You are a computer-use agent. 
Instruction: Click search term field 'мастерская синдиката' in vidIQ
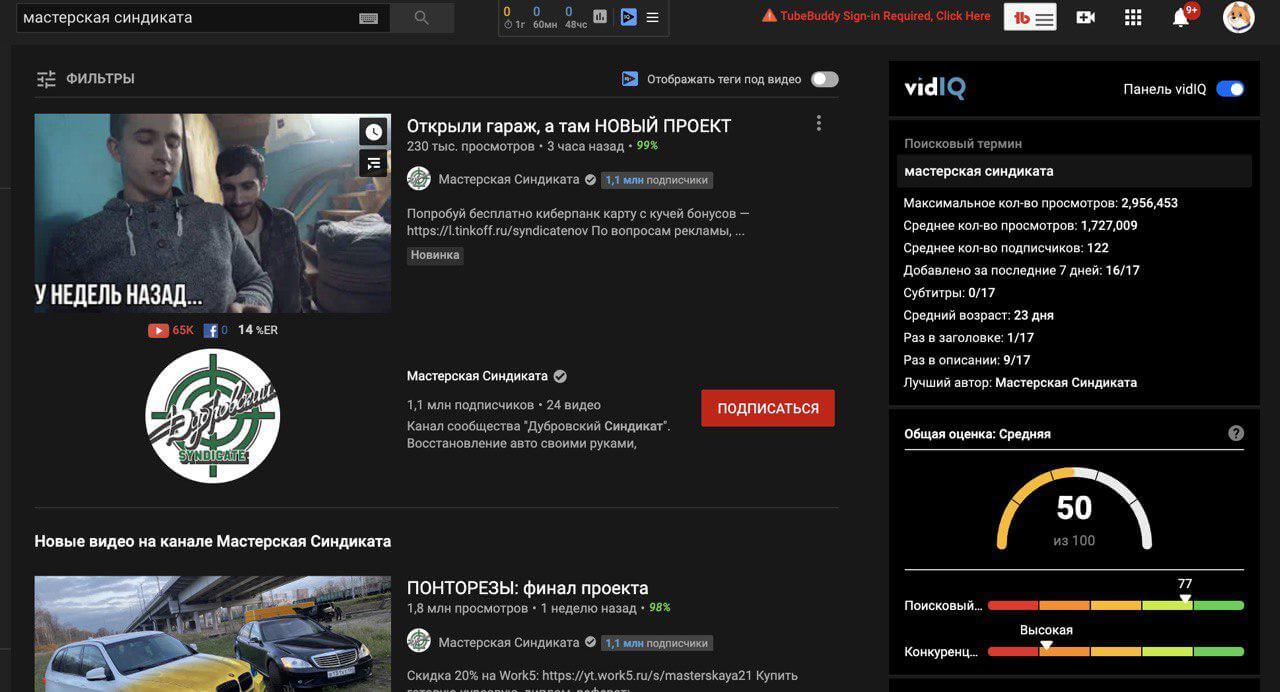1074,171
